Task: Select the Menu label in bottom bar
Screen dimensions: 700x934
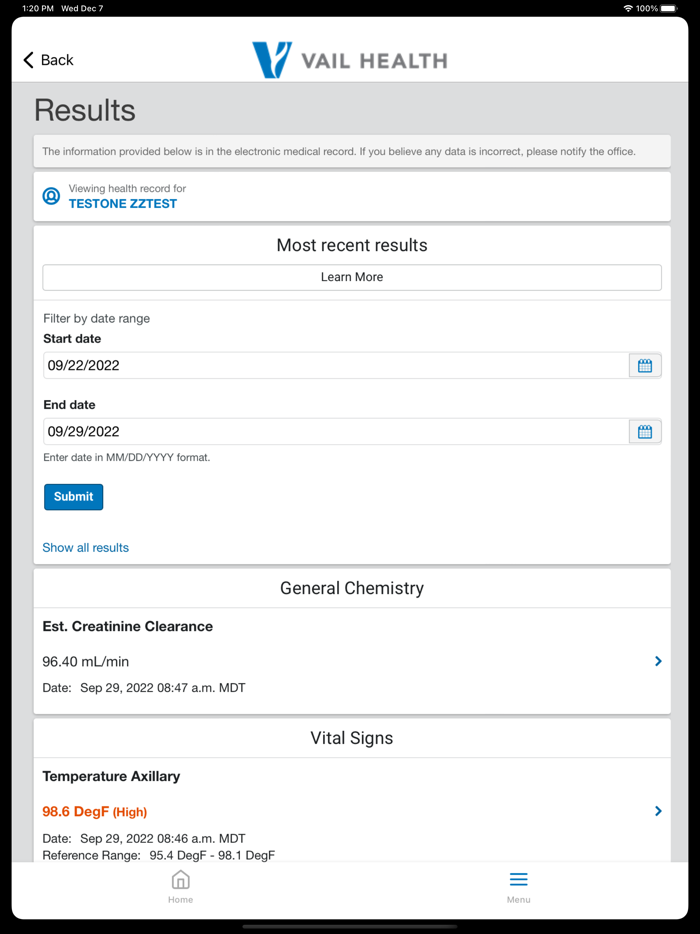Action: point(518,899)
